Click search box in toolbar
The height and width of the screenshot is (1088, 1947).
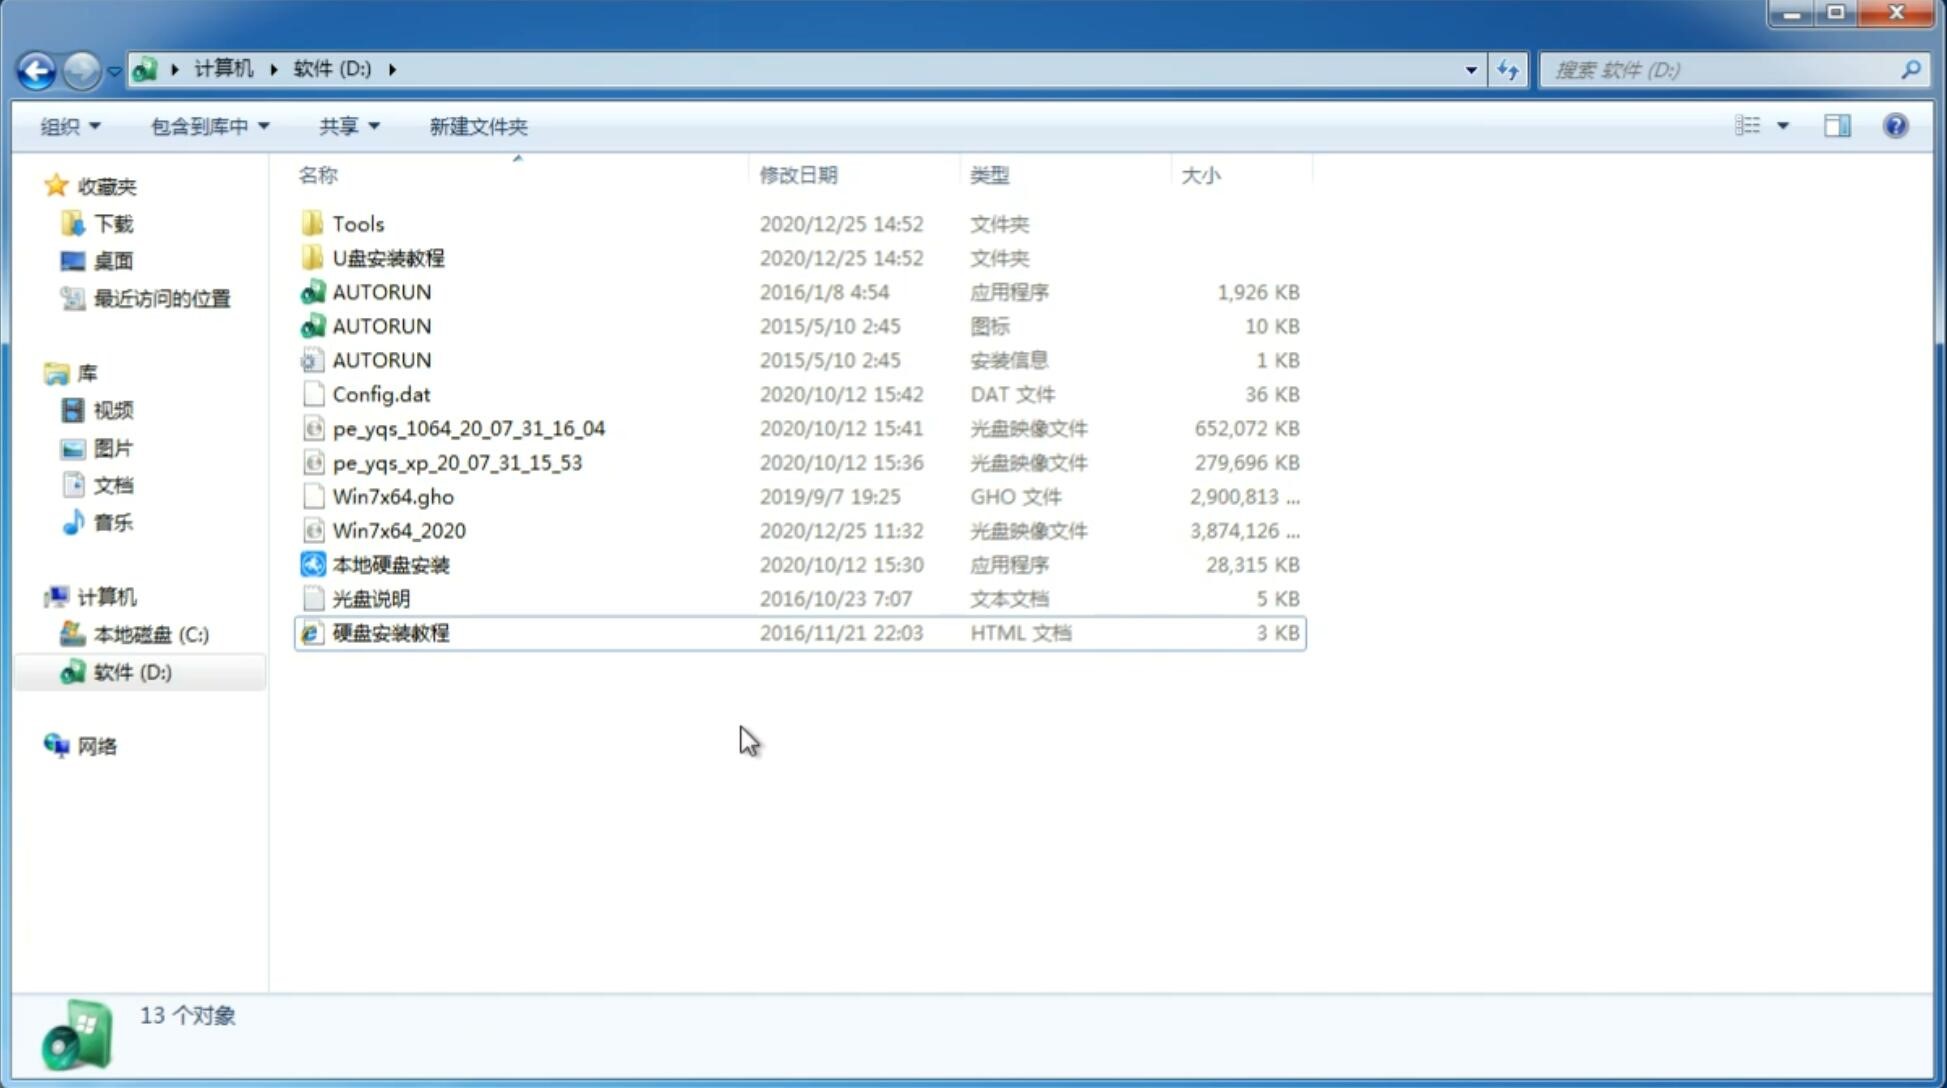pos(1724,70)
